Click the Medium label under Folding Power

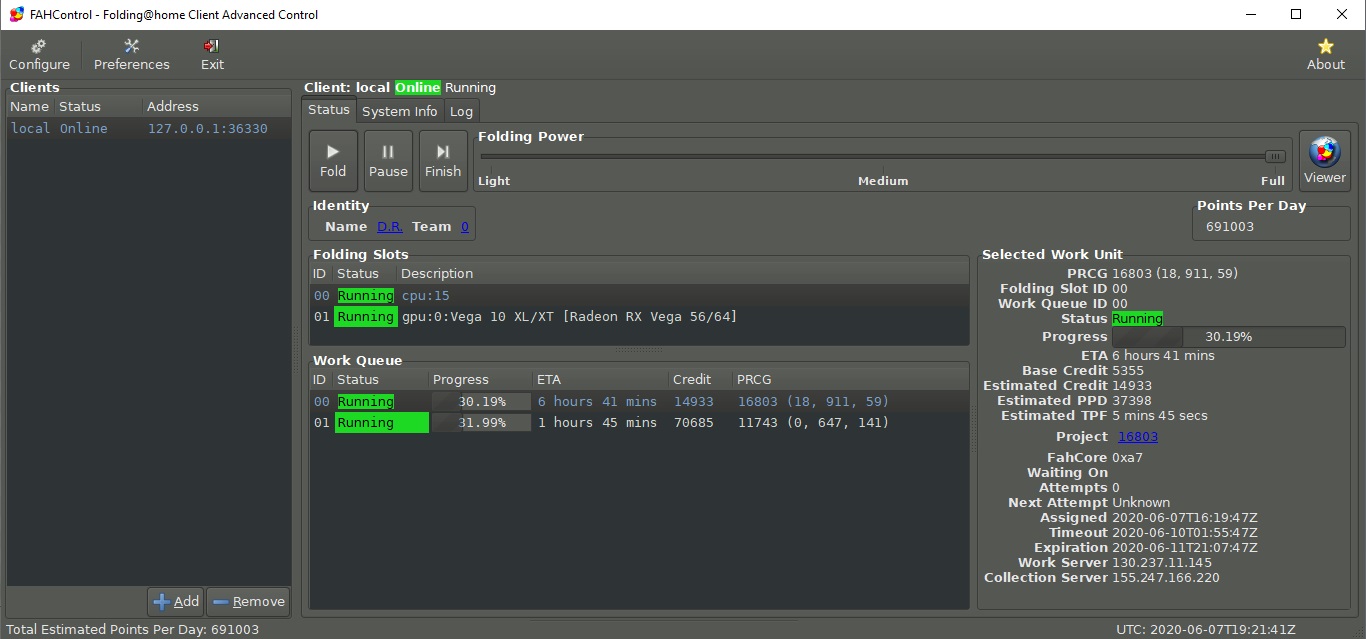click(x=883, y=181)
